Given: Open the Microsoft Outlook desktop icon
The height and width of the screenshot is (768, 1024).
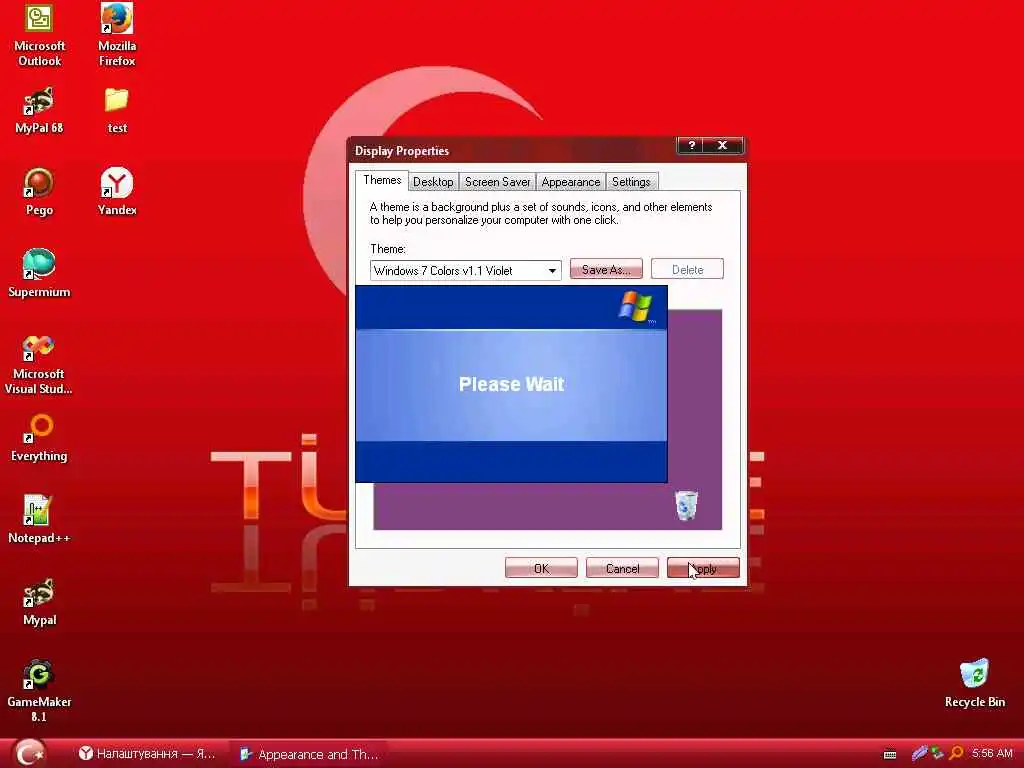Looking at the screenshot, I should tap(39, 34).
